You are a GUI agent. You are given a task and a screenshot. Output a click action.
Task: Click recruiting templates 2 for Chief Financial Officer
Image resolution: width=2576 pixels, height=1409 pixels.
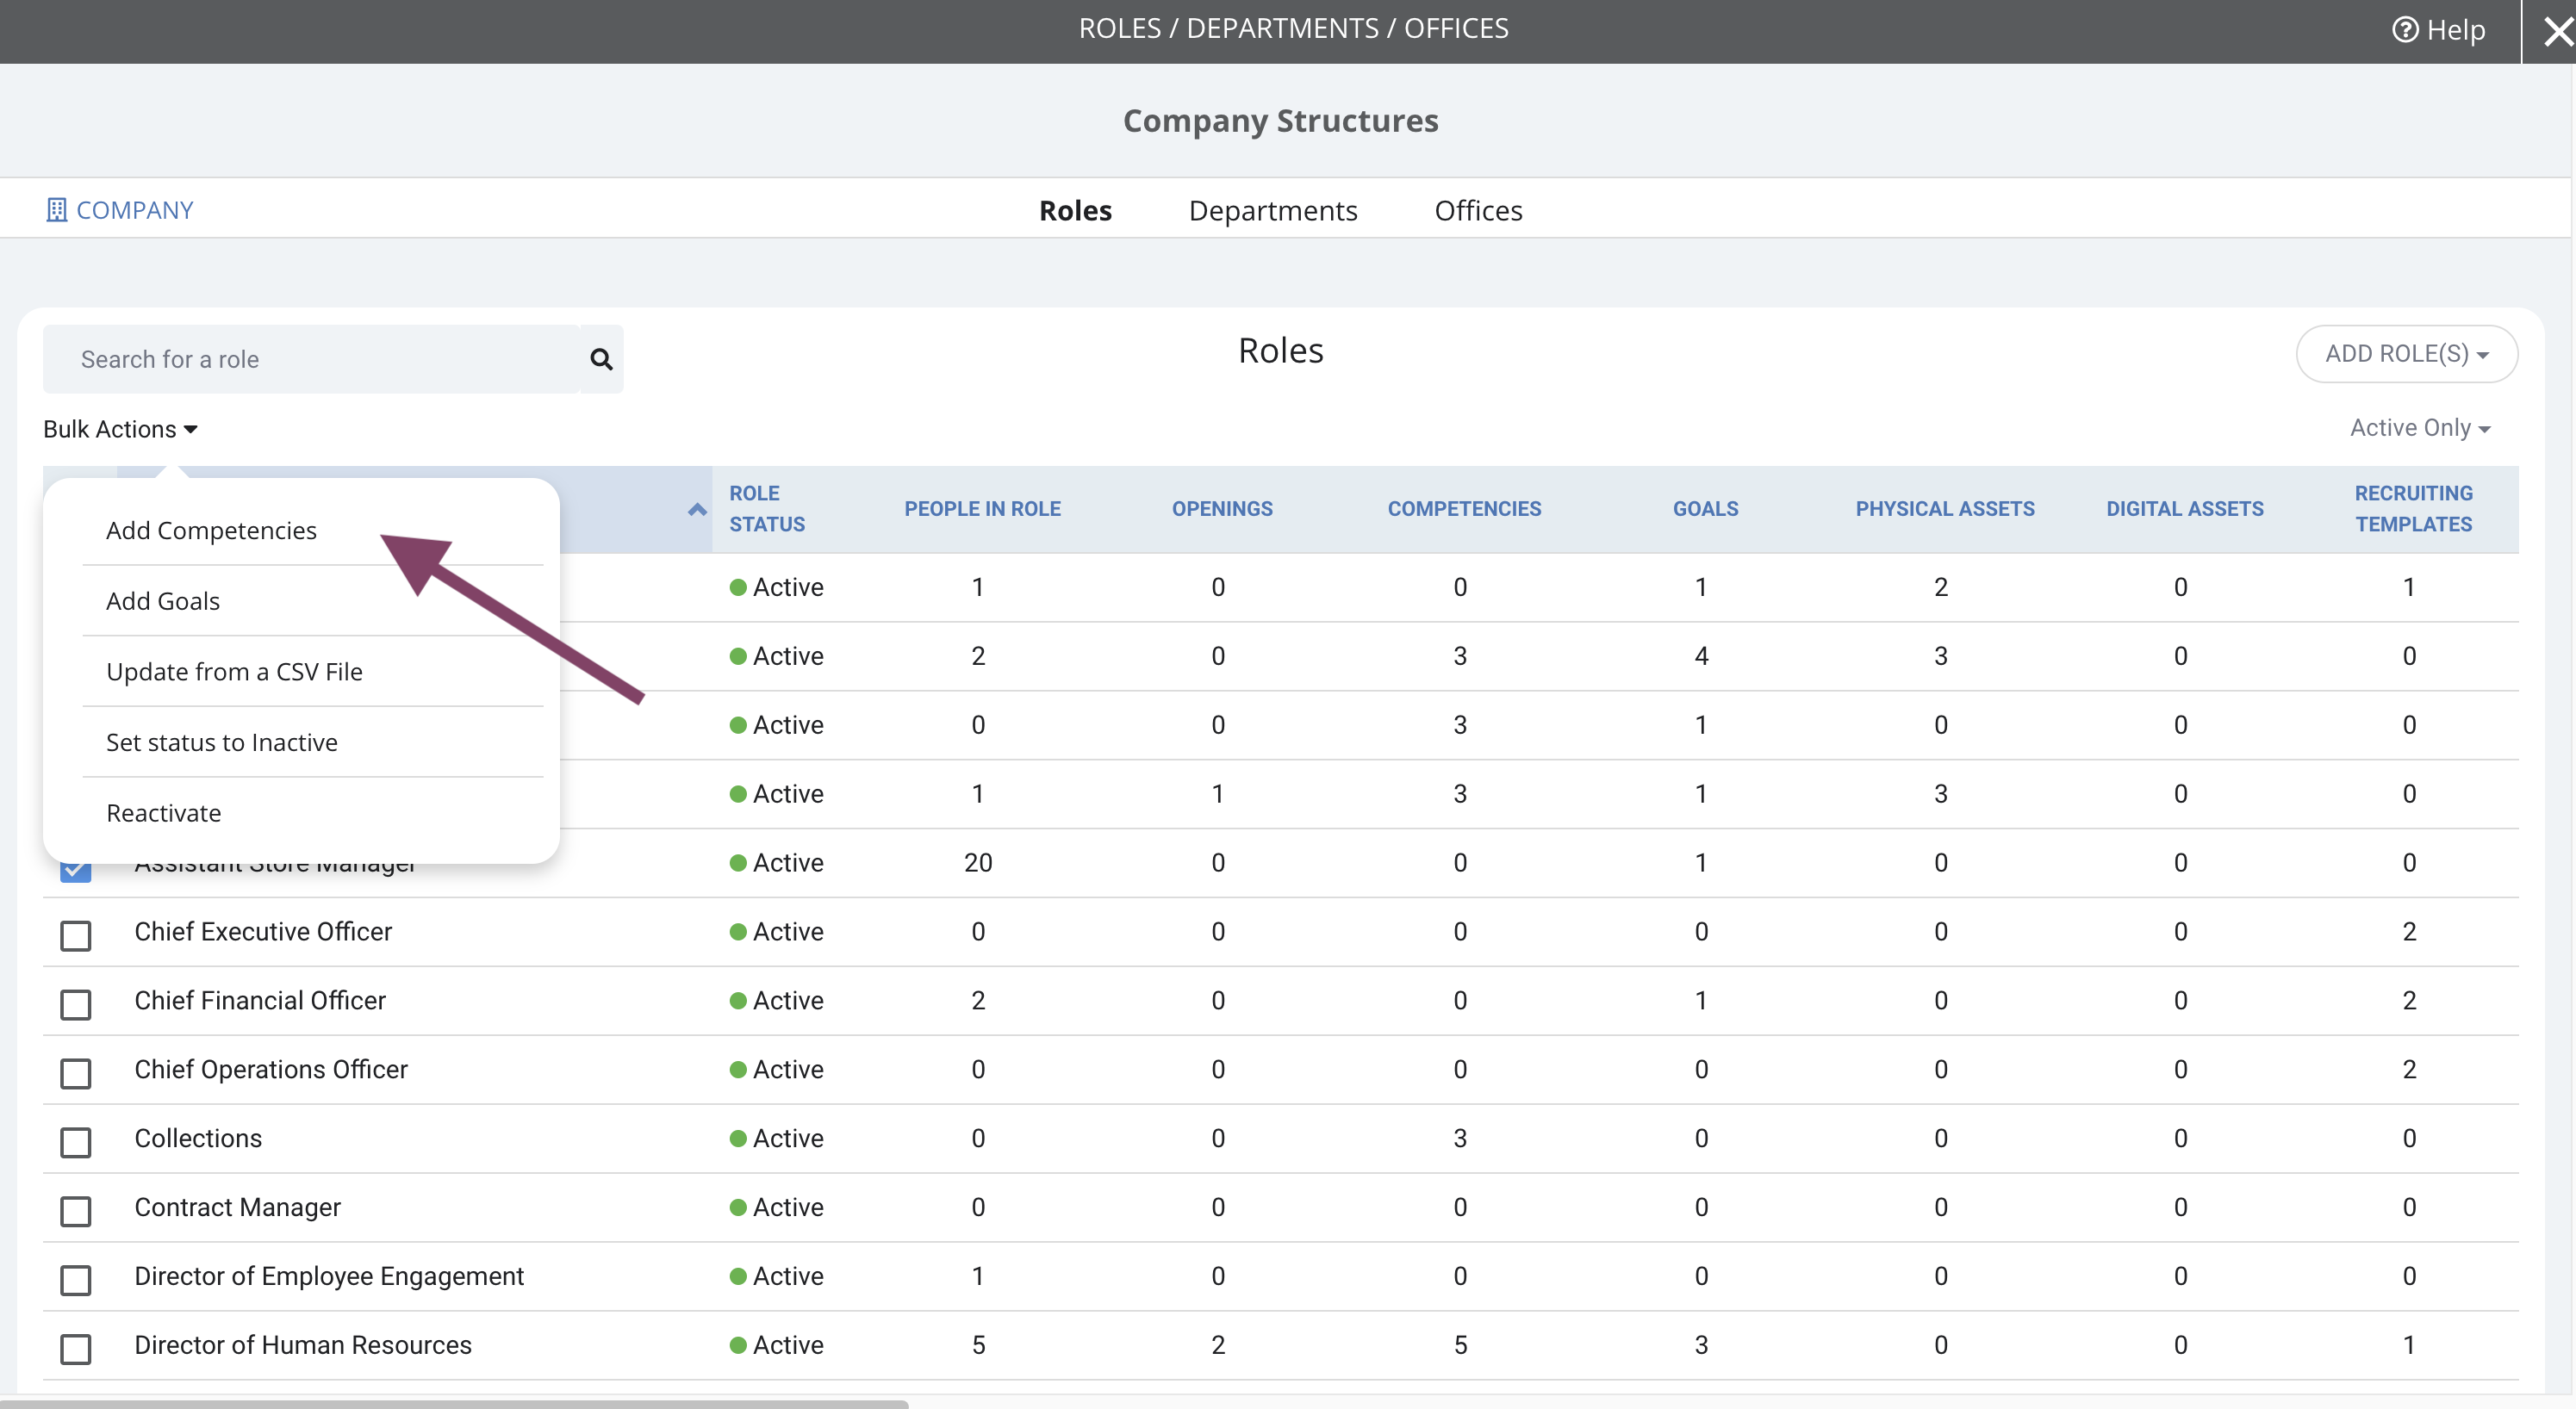[x=2409, y=1001]
